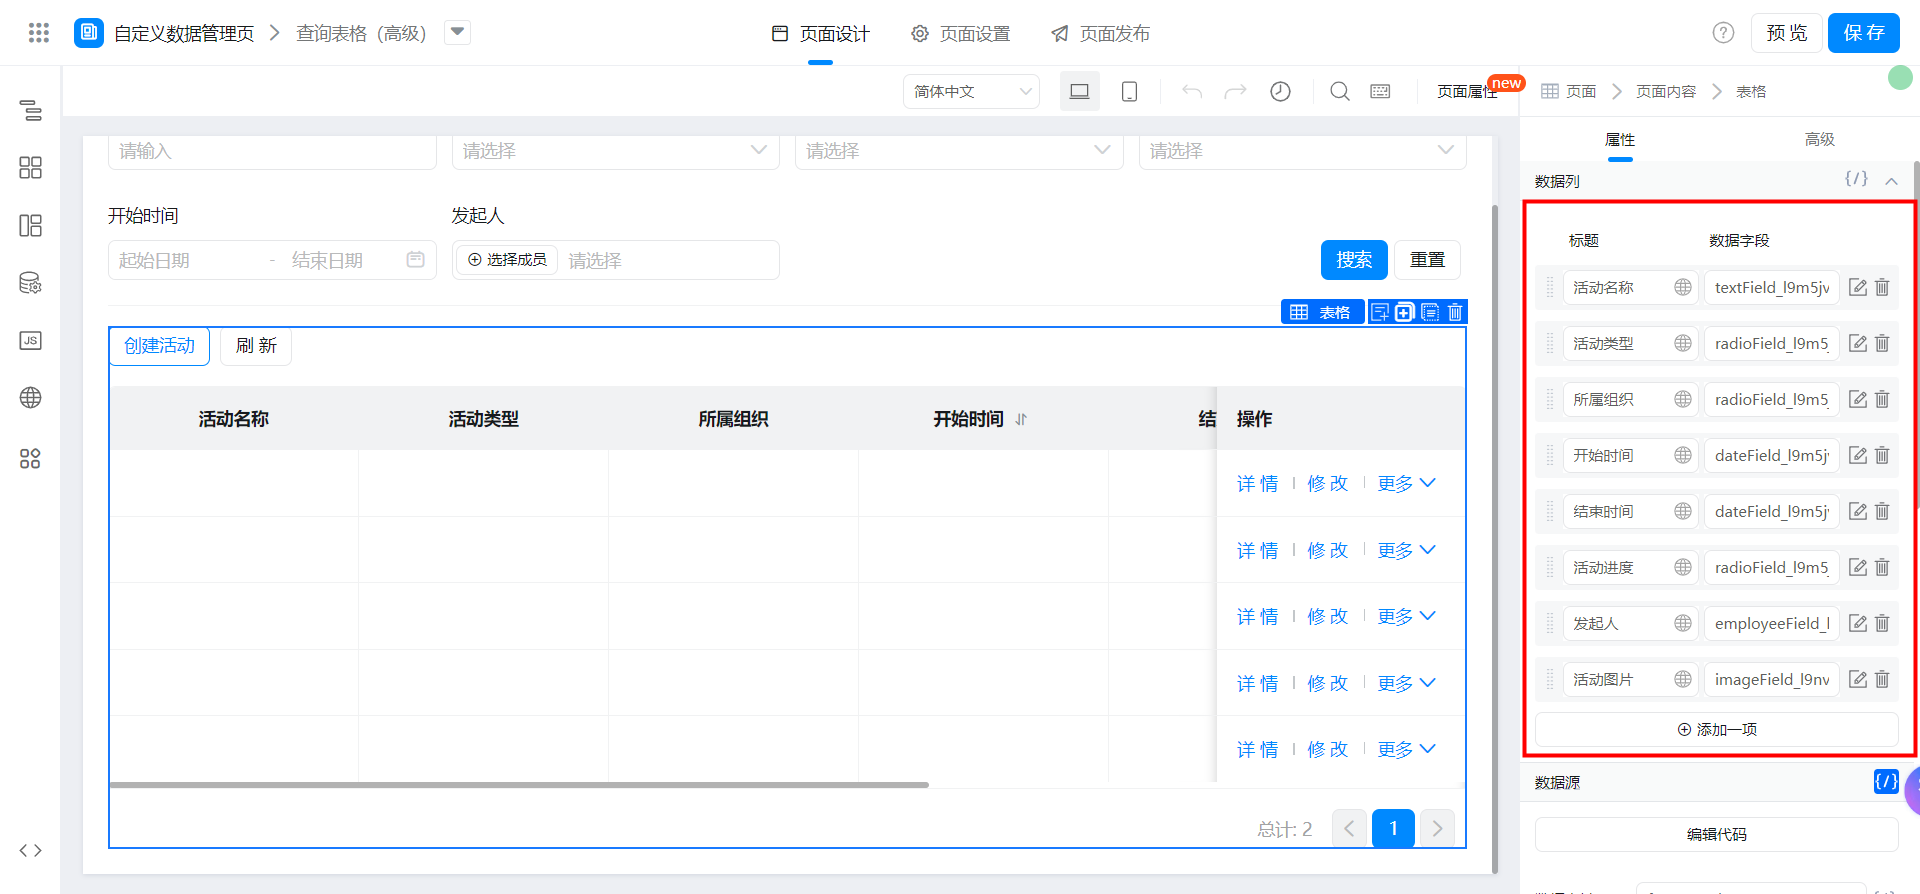Open the history clock icon
Viewport: 1920px width, 894px height.
coord(1280,92)
